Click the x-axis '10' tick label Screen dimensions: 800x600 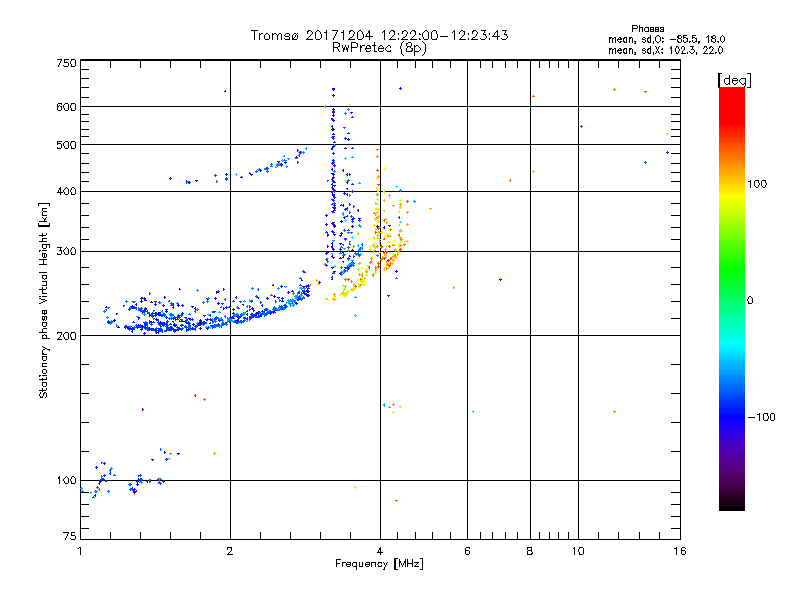(578, 551)
